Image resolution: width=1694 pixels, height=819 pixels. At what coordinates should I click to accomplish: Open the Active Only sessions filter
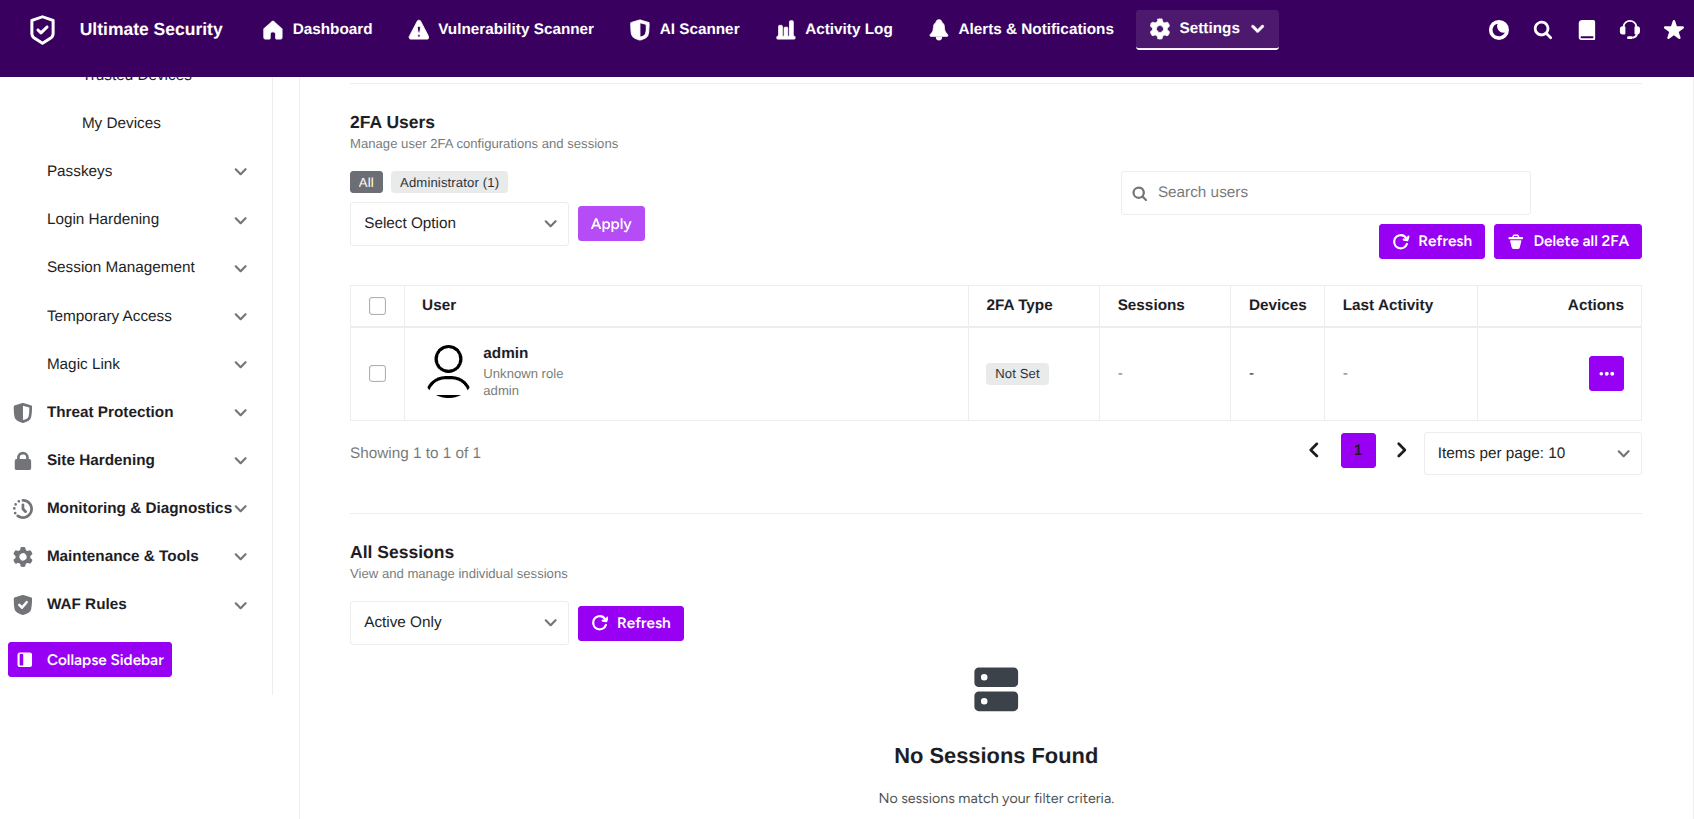459,623
